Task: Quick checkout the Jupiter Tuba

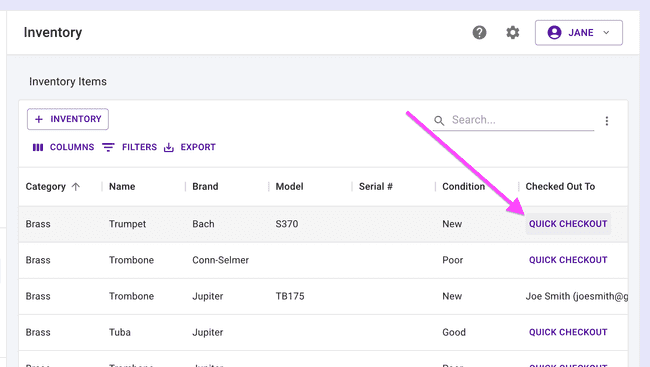Action: pyautogui.click(x=568, y=332)
